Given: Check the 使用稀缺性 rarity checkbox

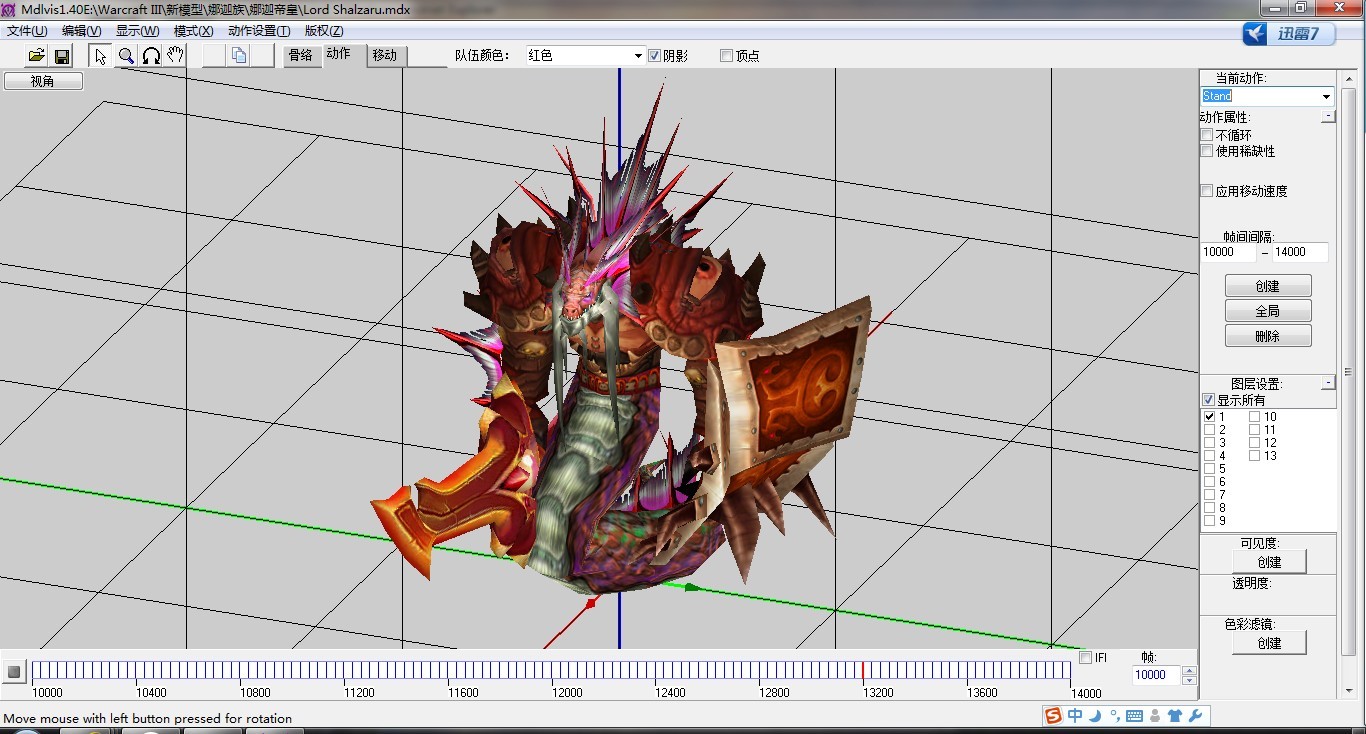Looking at the screenshot, I should (1207, 151).
